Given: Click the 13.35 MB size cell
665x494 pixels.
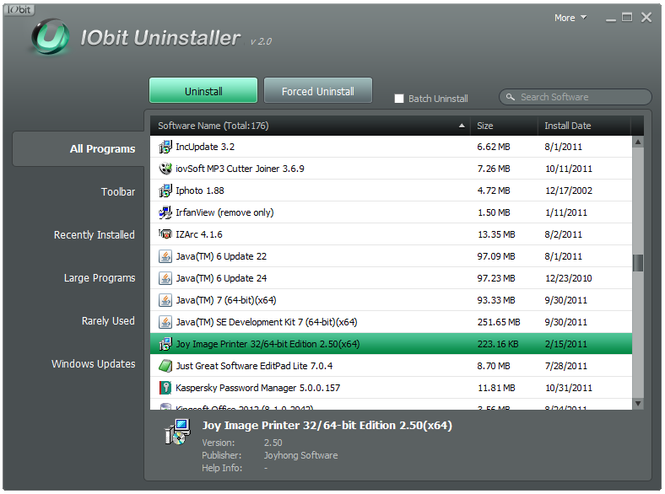Looking at the screenshot, I should pos(496,234).
